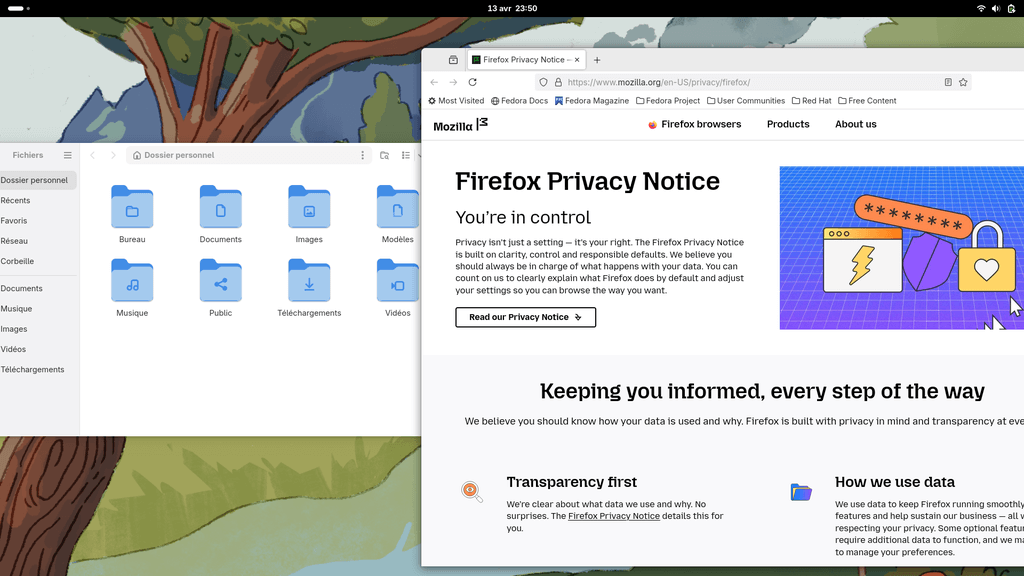Select Récents in Fichiers sidebar
This screenshot has height=576, width=1024.
(x=38, y=200)
